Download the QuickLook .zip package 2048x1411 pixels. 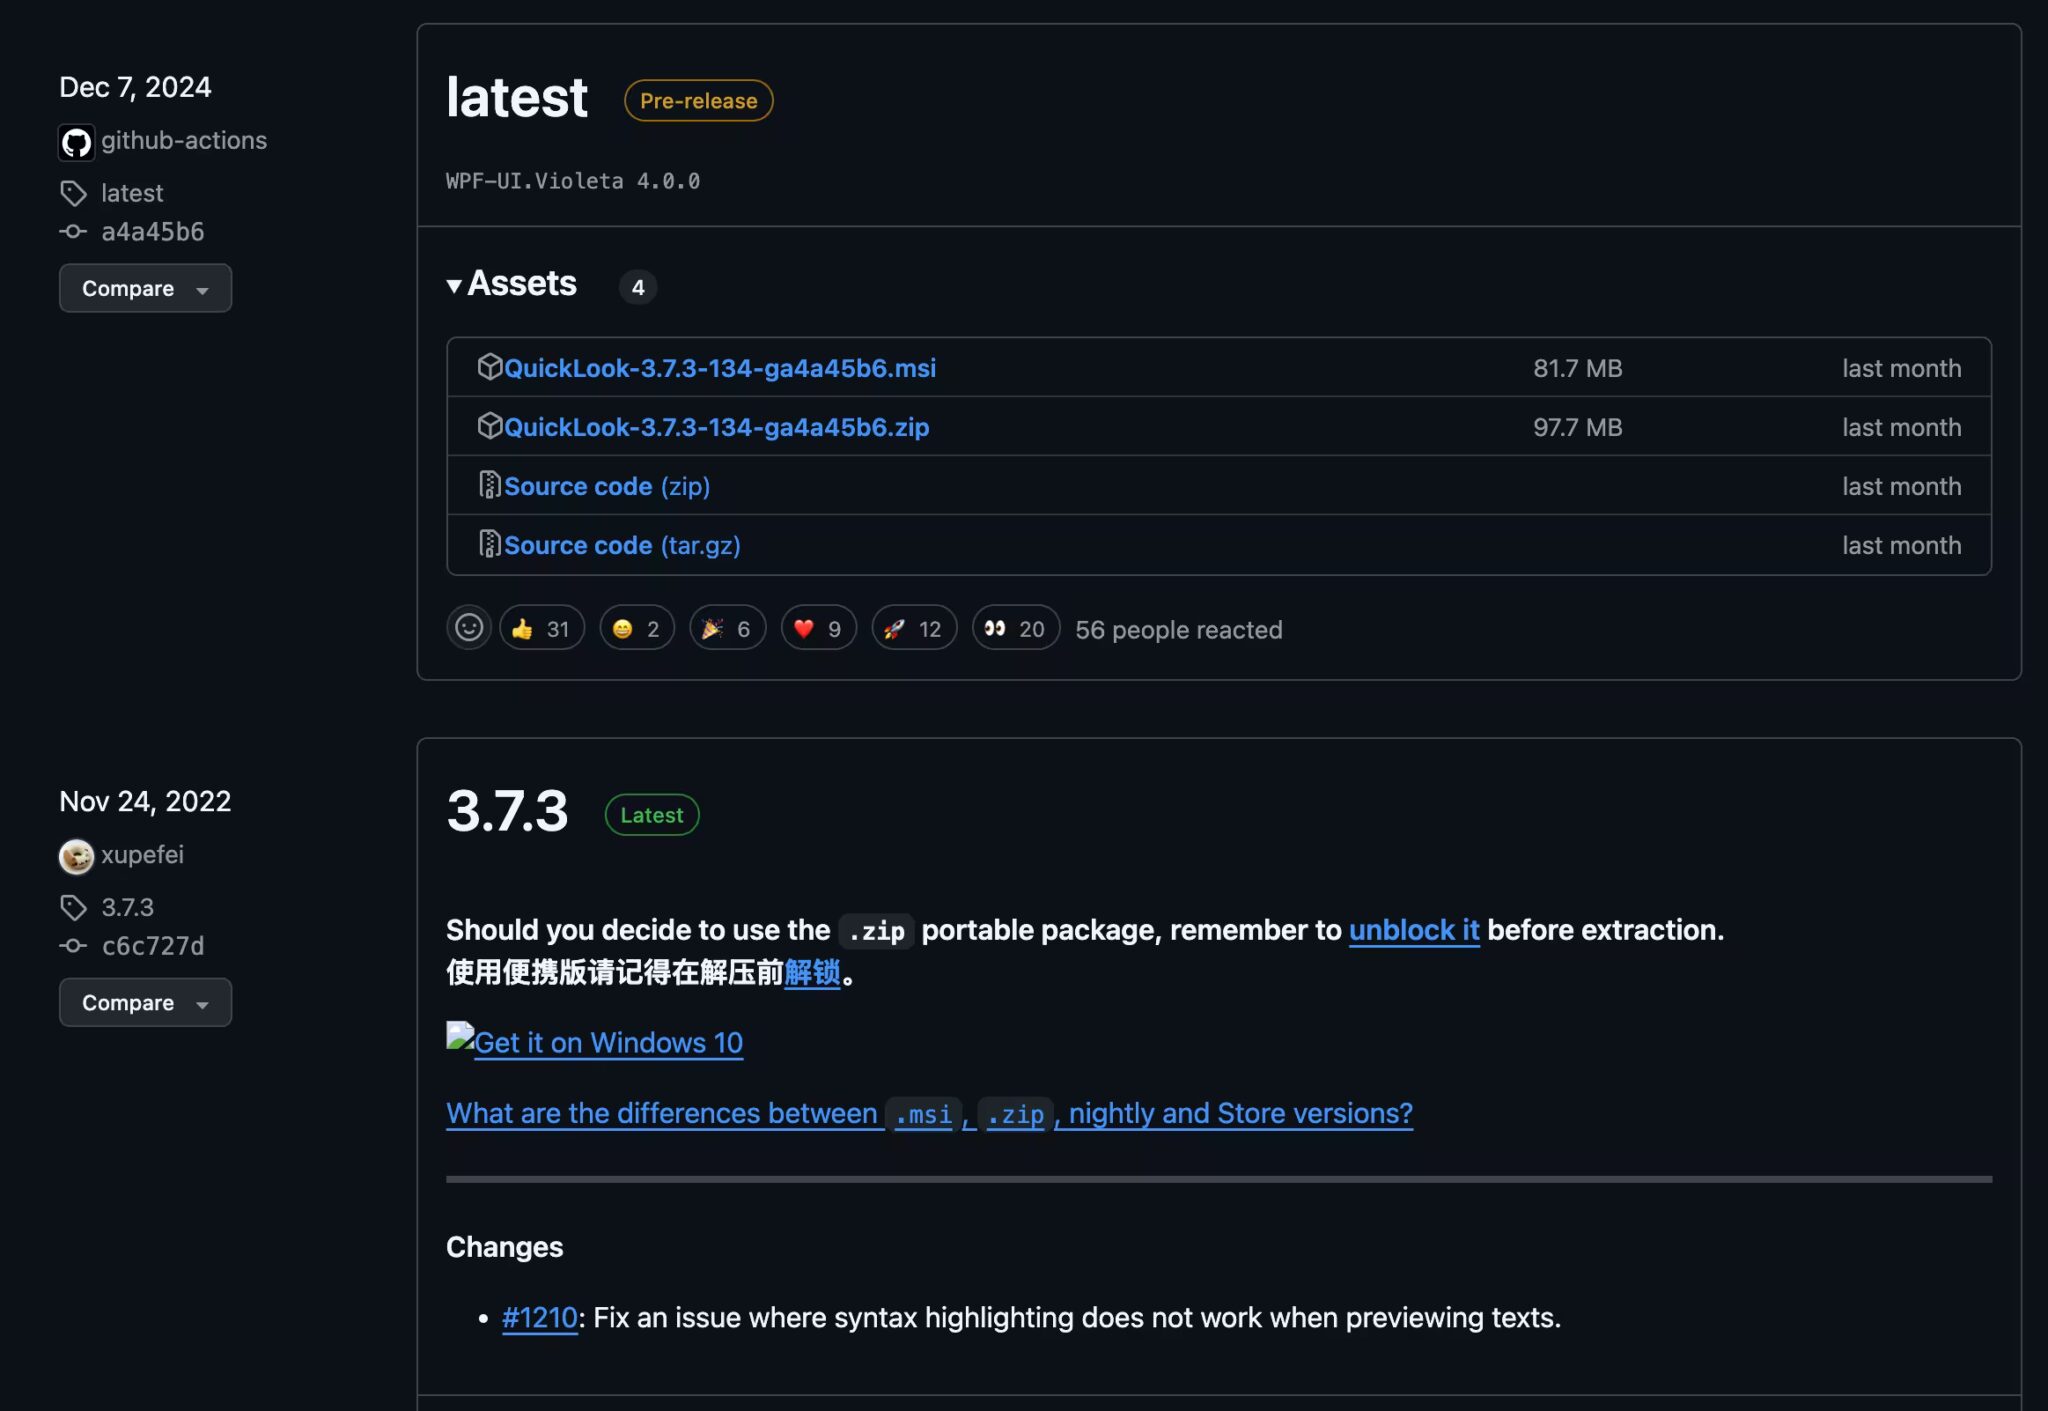pyautogui.click(x=716, y=427)
